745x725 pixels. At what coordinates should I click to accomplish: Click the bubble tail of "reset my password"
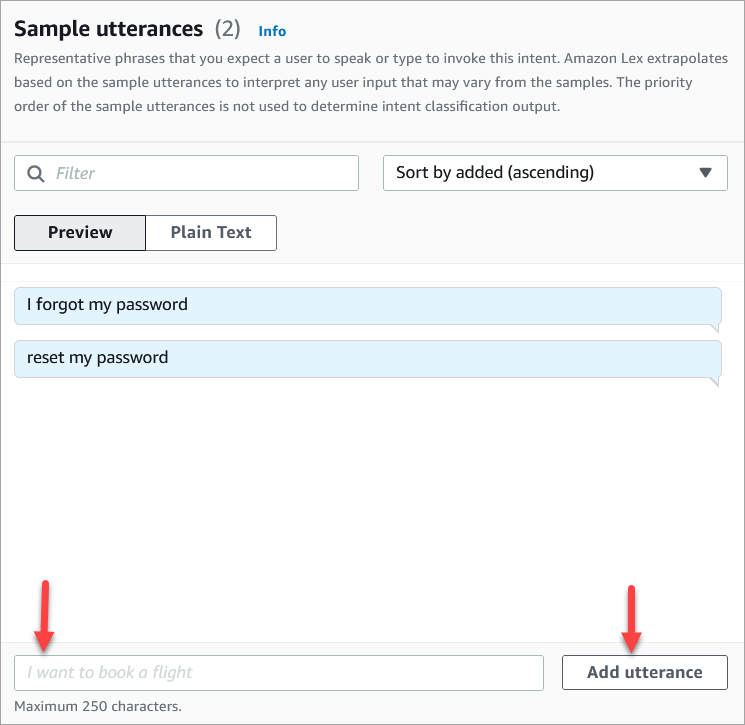tap(715, 381)
